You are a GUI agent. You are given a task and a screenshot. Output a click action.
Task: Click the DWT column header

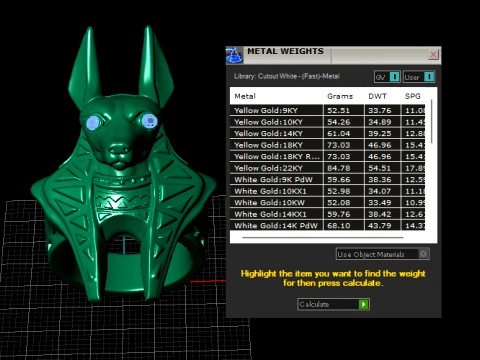pyautogui.click(x=377, y=96)
